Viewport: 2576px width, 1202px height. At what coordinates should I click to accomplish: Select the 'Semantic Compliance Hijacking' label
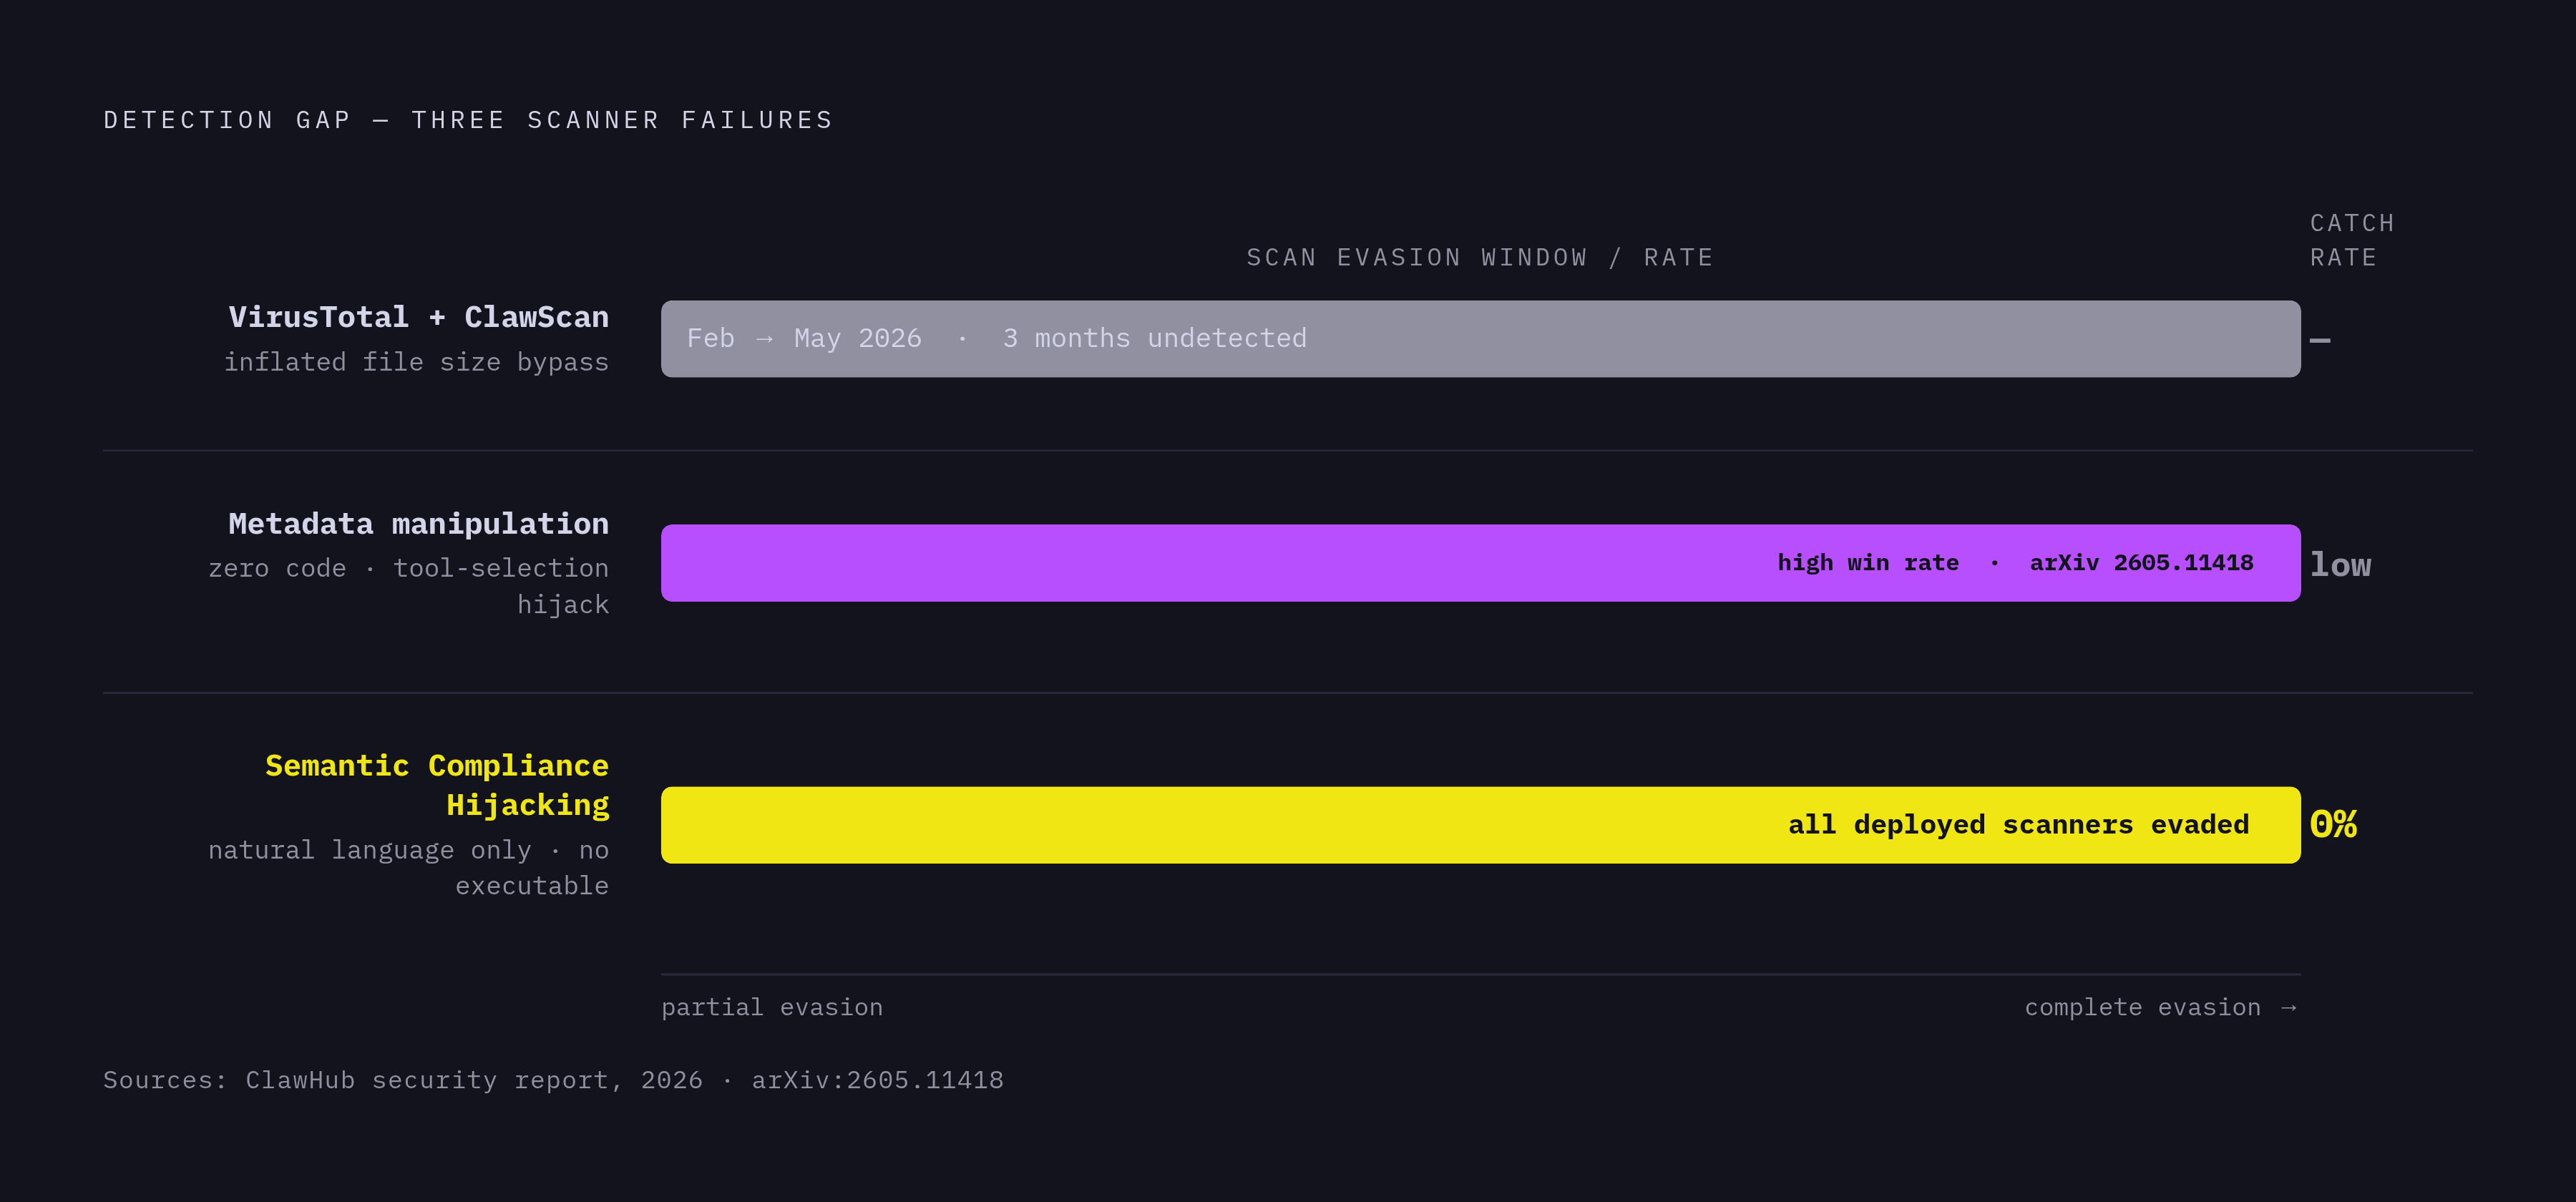(x=437, y=785)
